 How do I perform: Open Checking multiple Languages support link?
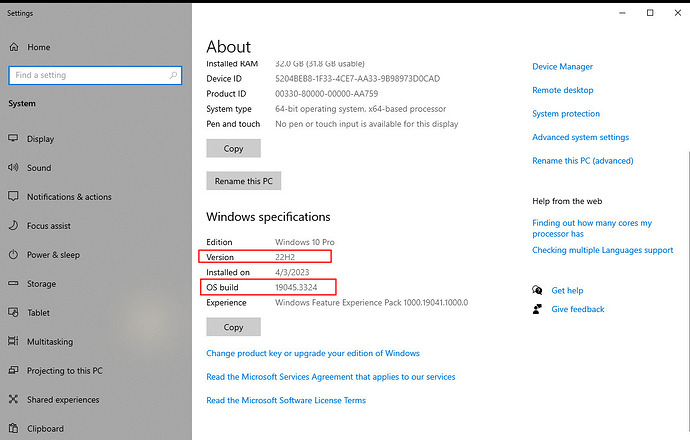pos(602,250)
